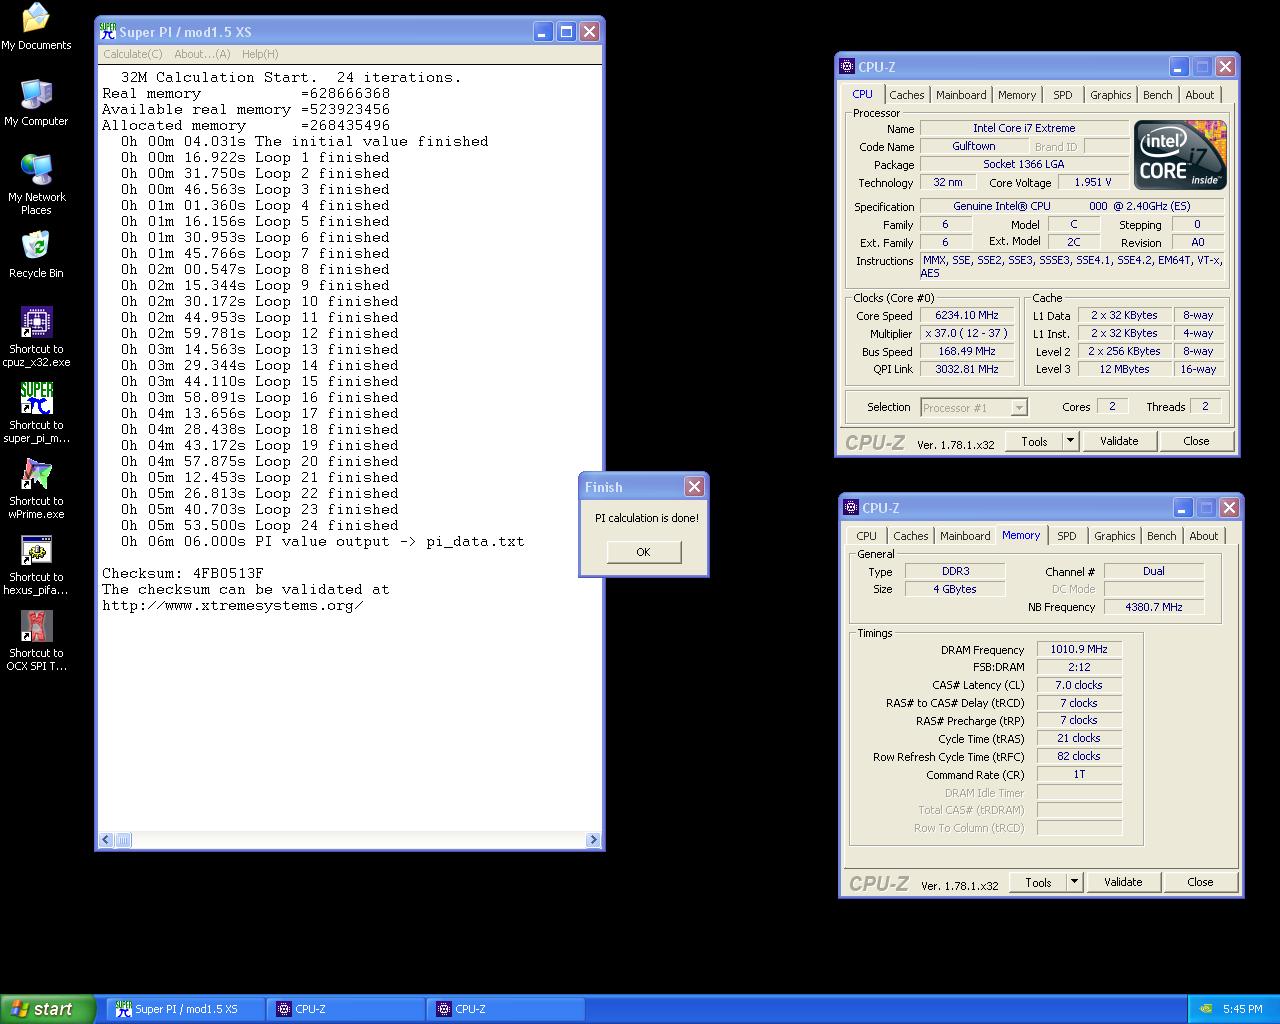Click Validate in upper CPU-Z window
The image size is (1280, 1024).
point(1119,441)
